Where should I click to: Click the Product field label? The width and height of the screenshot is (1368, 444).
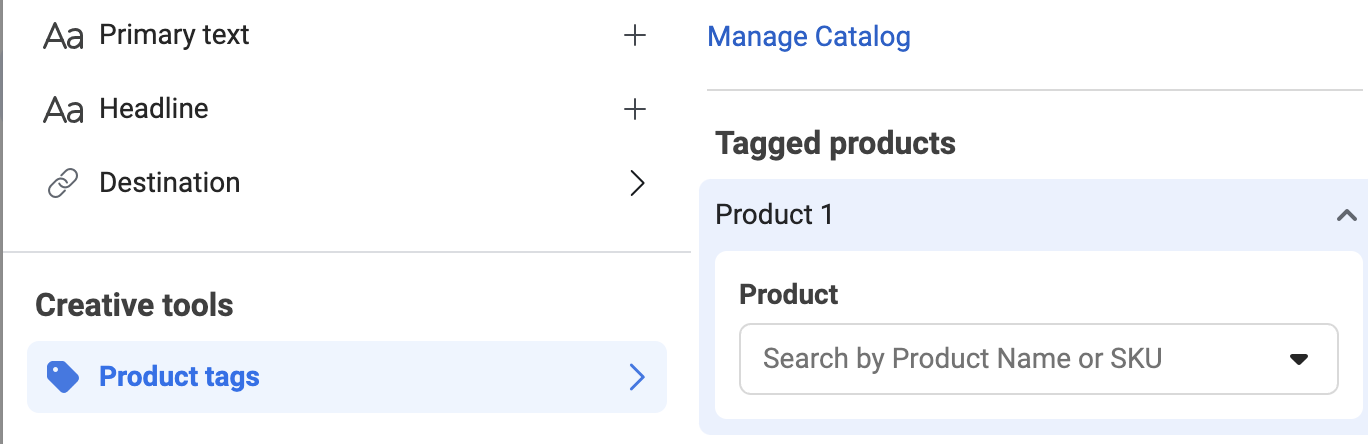click(788, 295)
